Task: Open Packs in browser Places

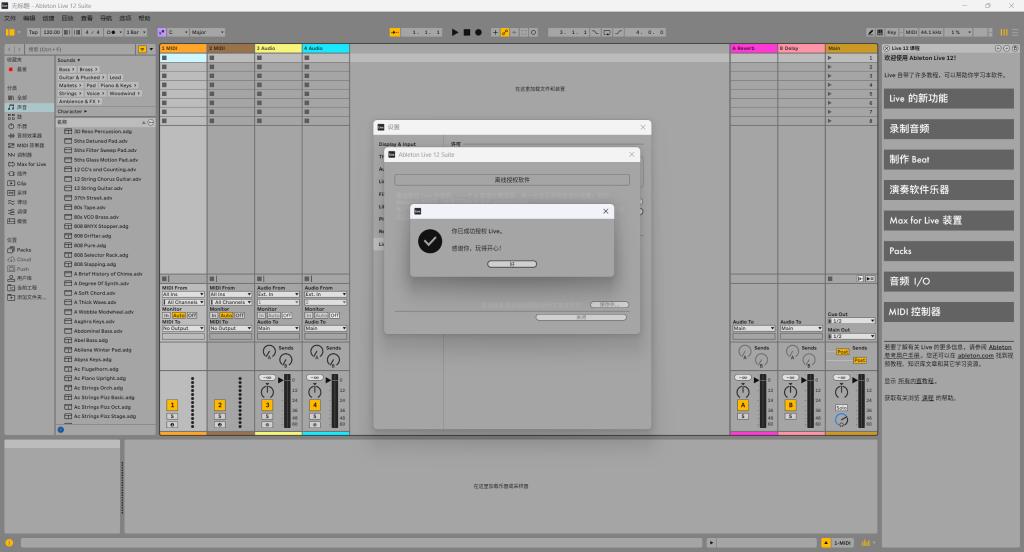Action: click(29, 250)
